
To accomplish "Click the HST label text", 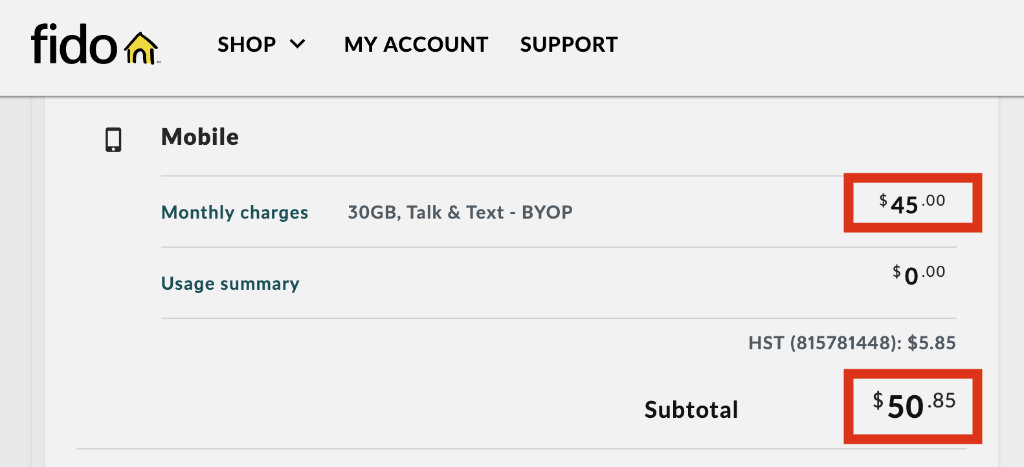I will click(x=766, y=343).
